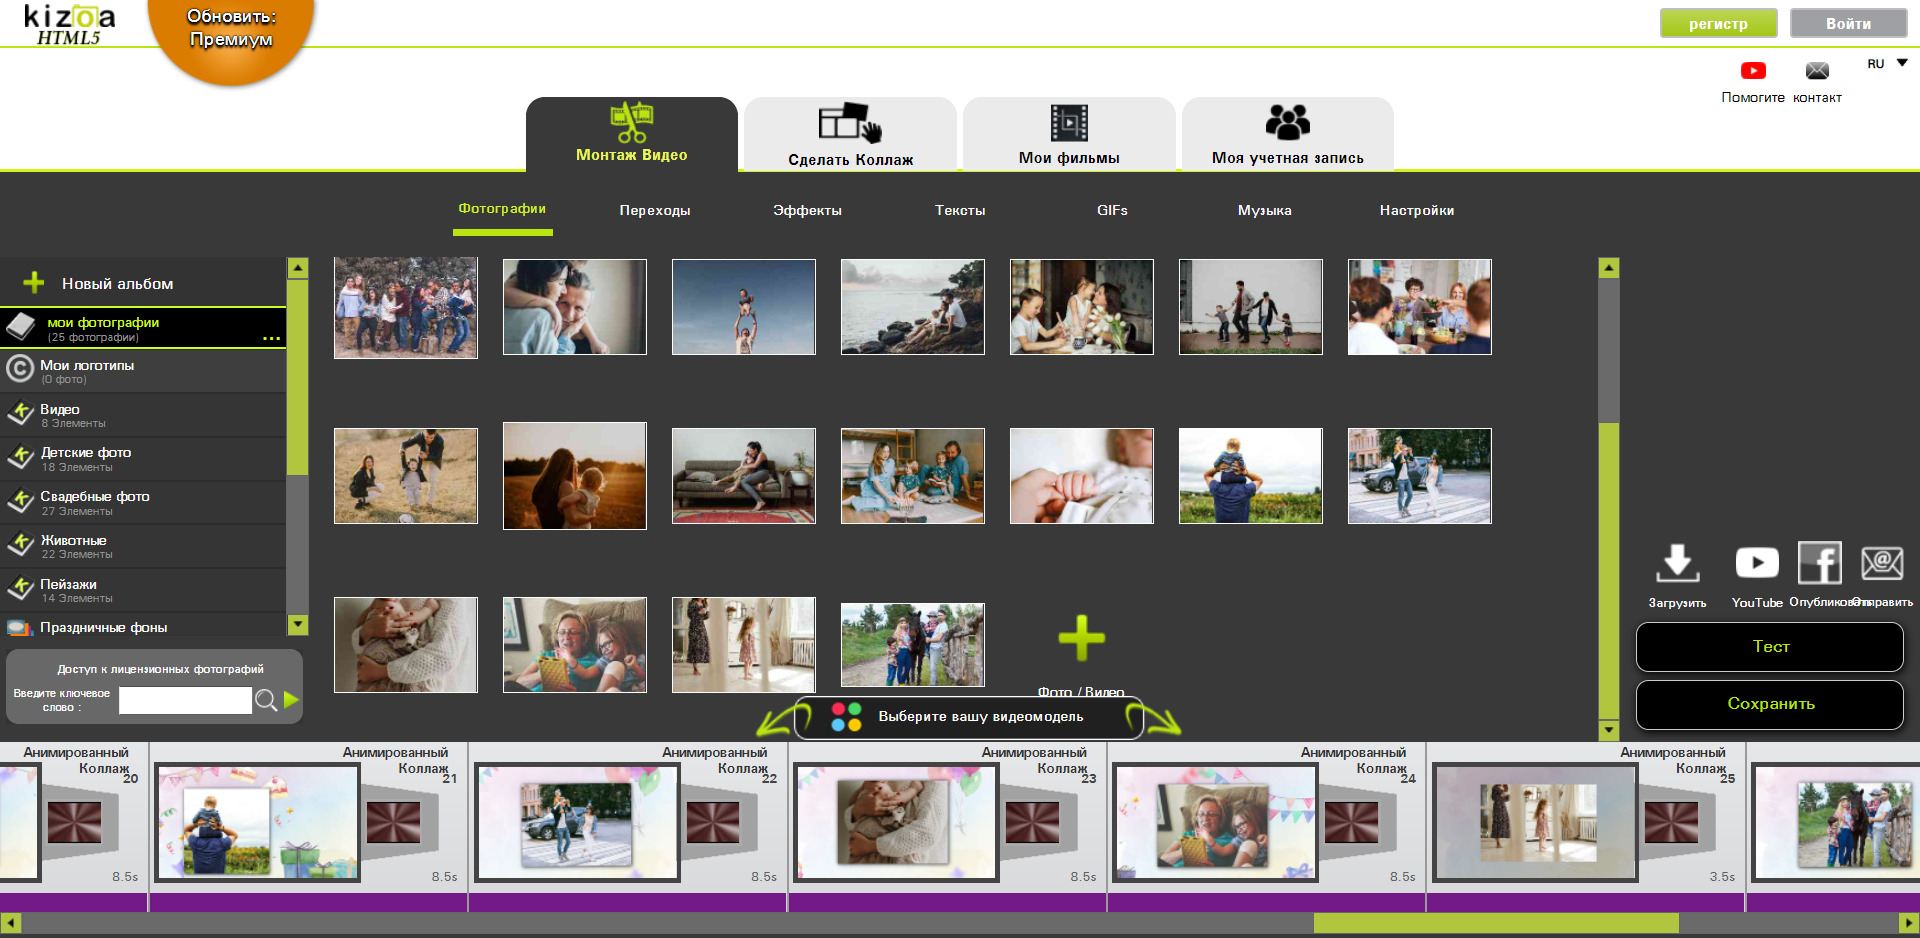Screen dimensions: 1920x938
Task: Open the Монтаж Видео tab
Action: coord(632,134)
